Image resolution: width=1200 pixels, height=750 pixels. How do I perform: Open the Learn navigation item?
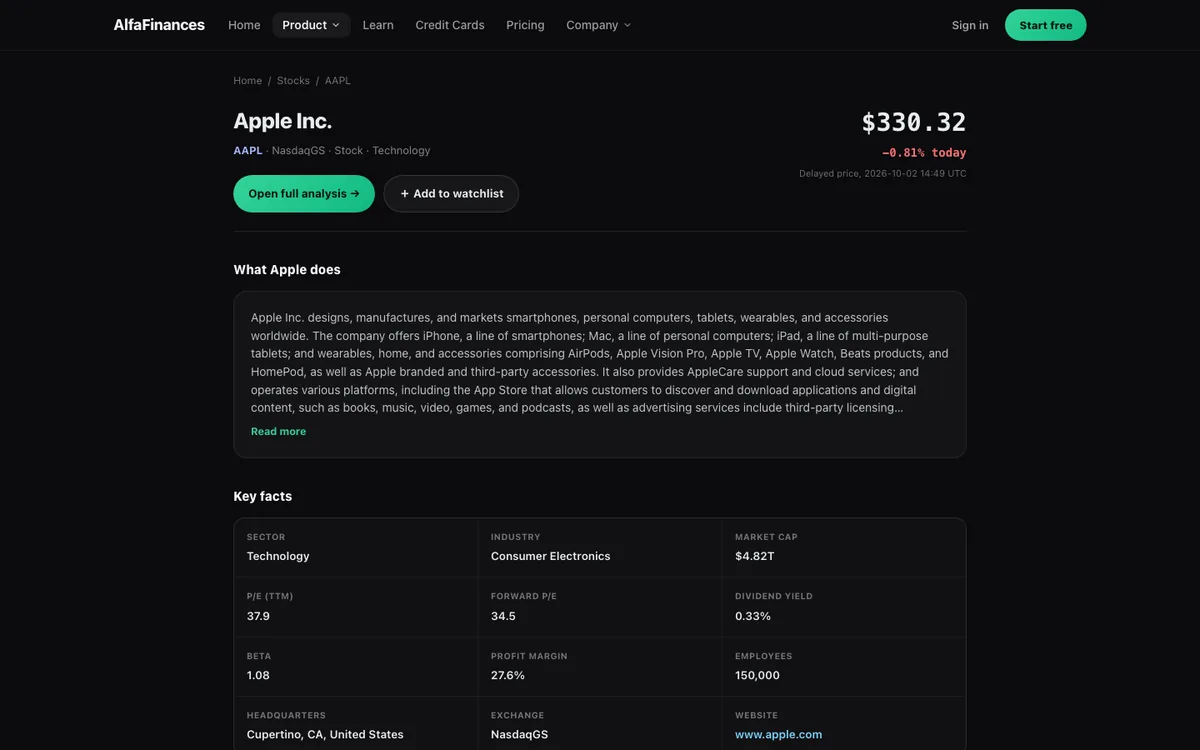point(378,25)
